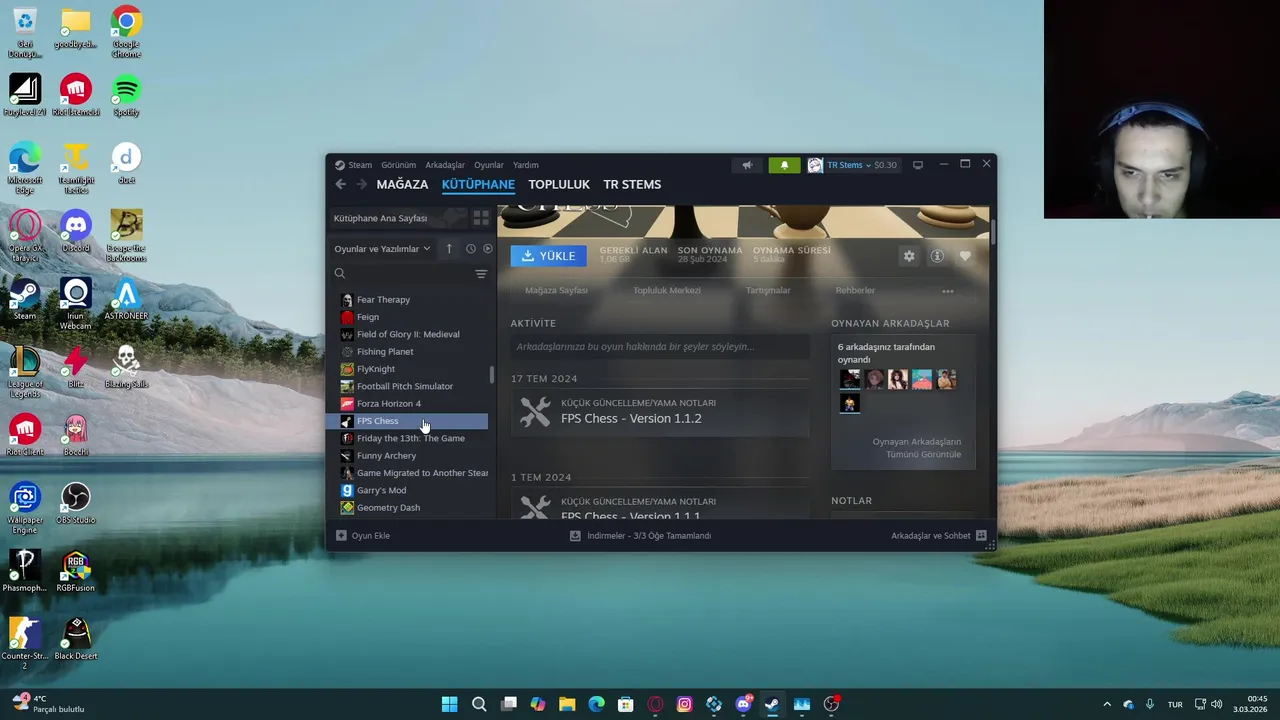Switch to library grid view icon
The height and width of the screenshot is (720, 1280).
pyautogui.click(x=481, y=218)
